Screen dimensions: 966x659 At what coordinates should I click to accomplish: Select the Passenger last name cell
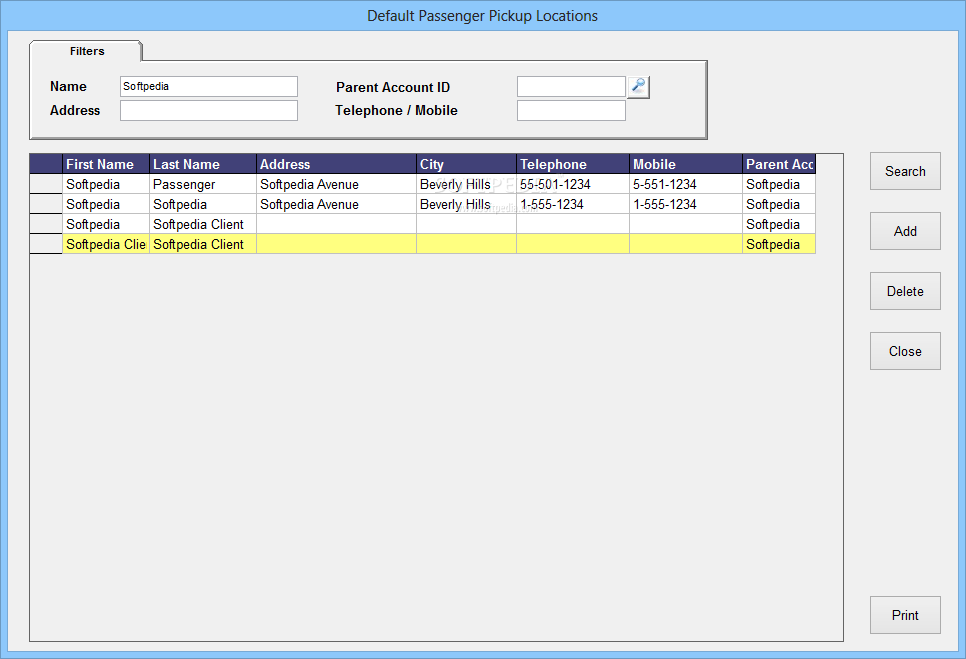[x=203, y=184]
